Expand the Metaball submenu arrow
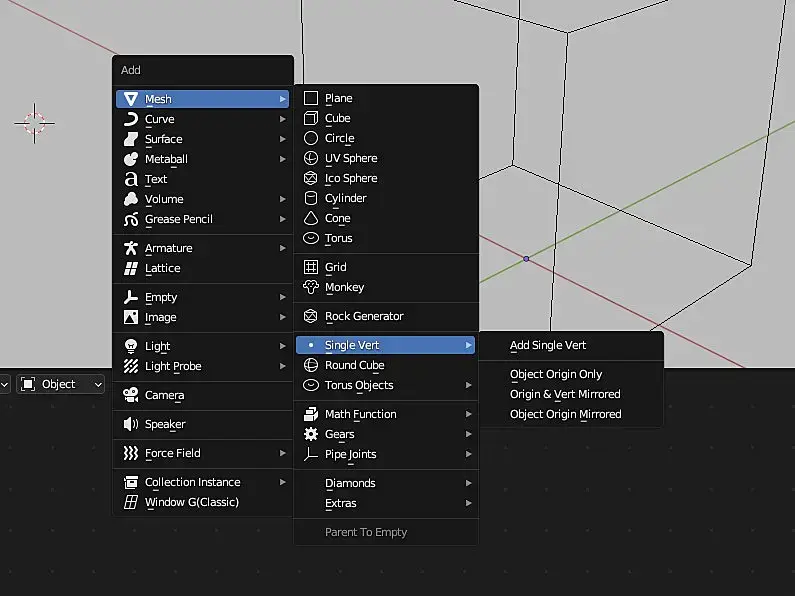Viewport: 795px width, 596px height. click(x=282, y=159)
